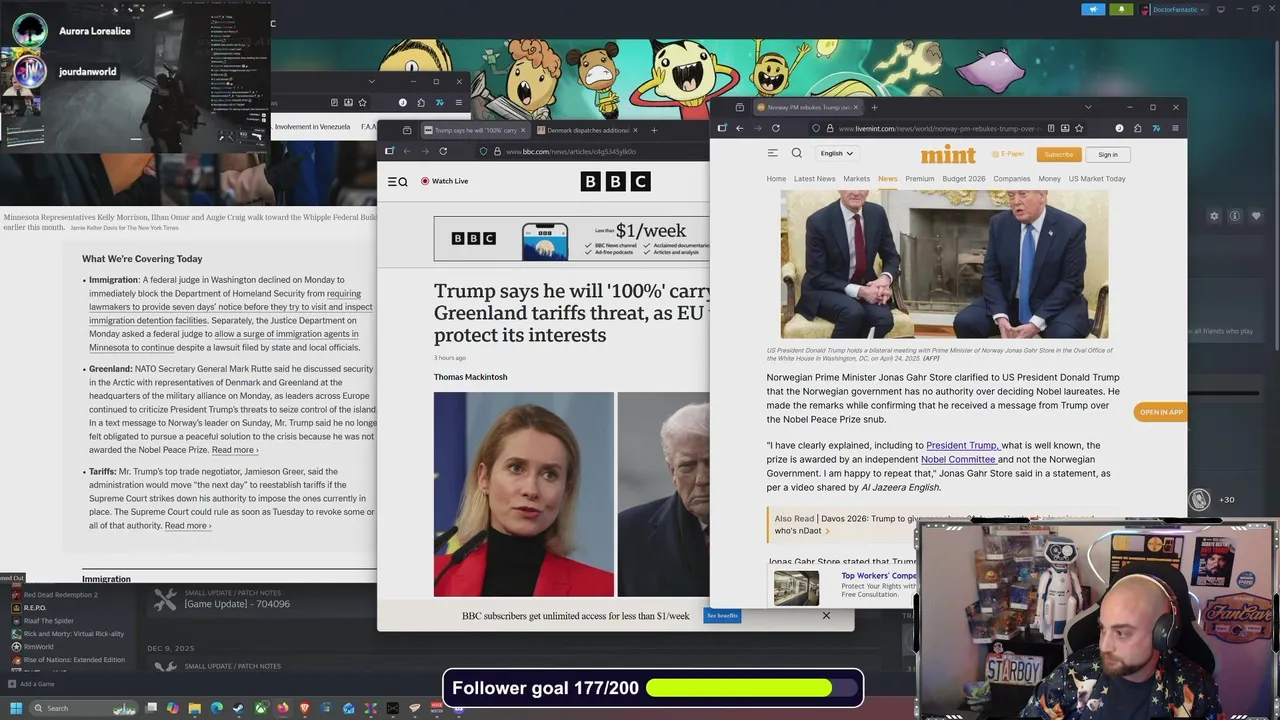Select R.E.P.O. in Steam library list
Viewport: 1280px width, 720px height.
tap(35, 608)
